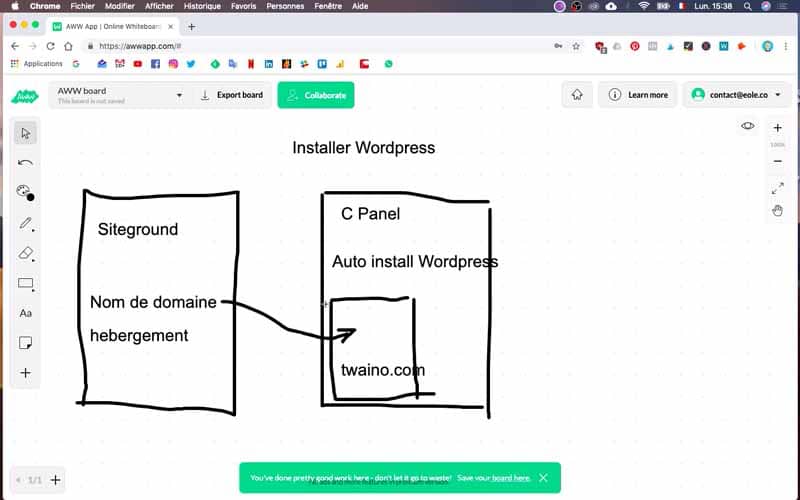Open the Fenêtre menu

[328, 6]
